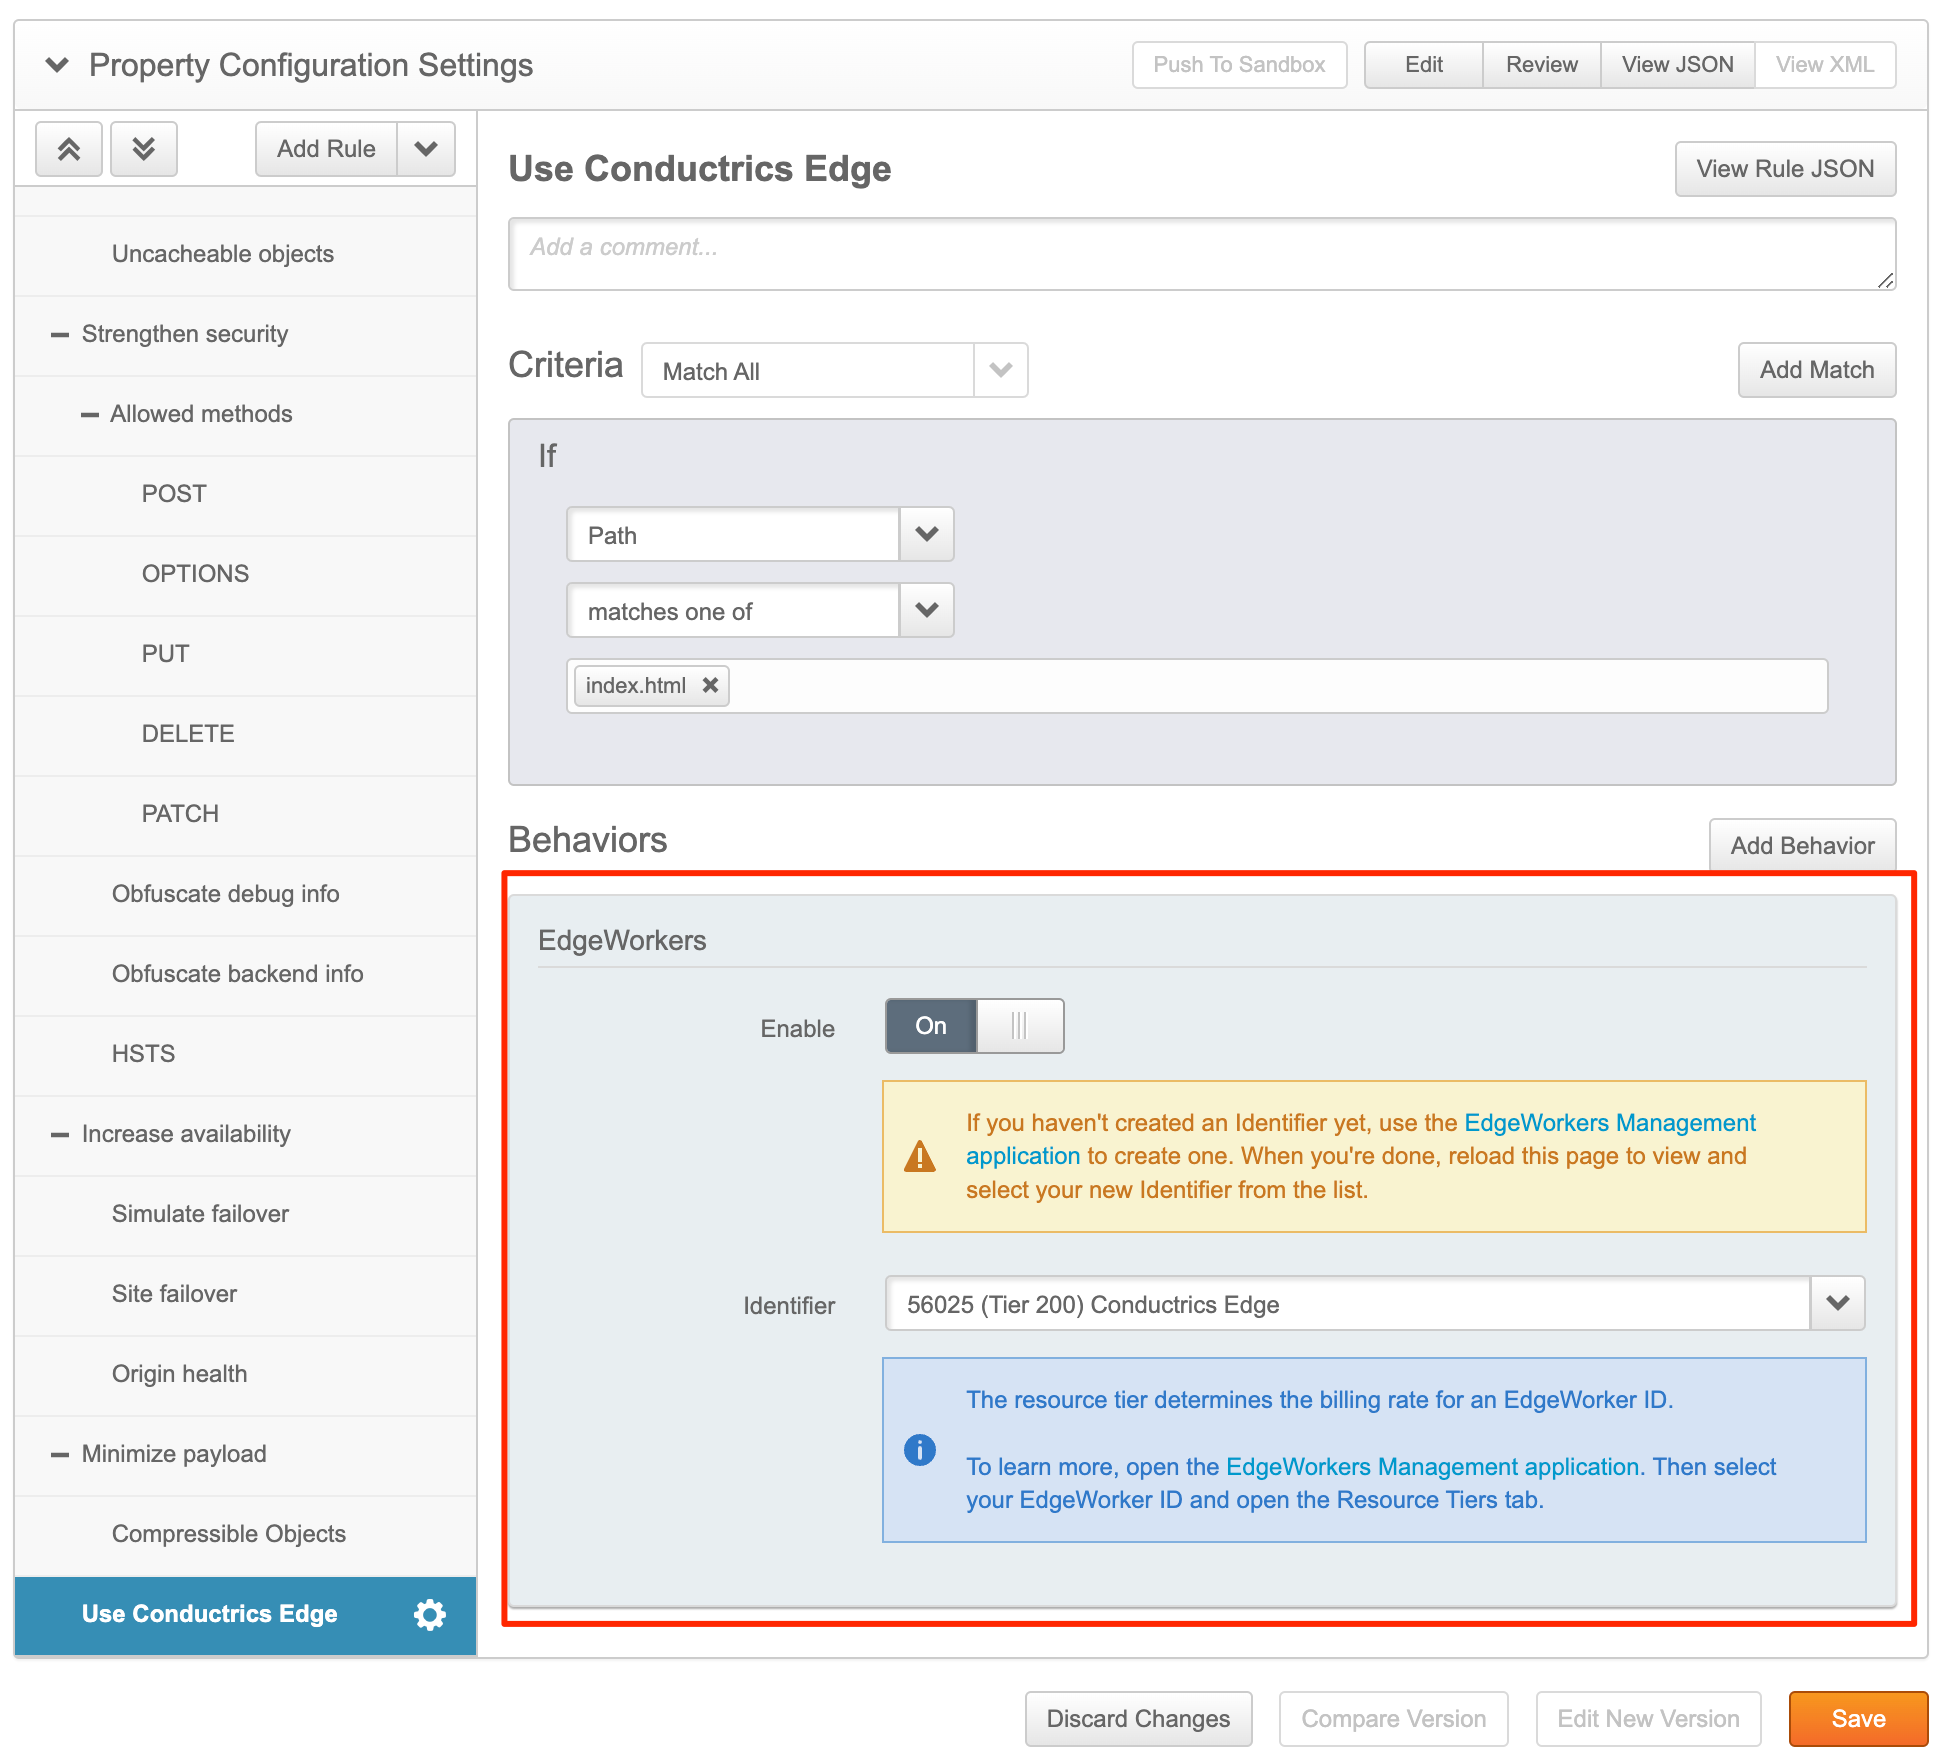Toggle the EdgeWorkers Enable switch
Viewport: 1942px width, 1756px height.
pos(974,1026)
